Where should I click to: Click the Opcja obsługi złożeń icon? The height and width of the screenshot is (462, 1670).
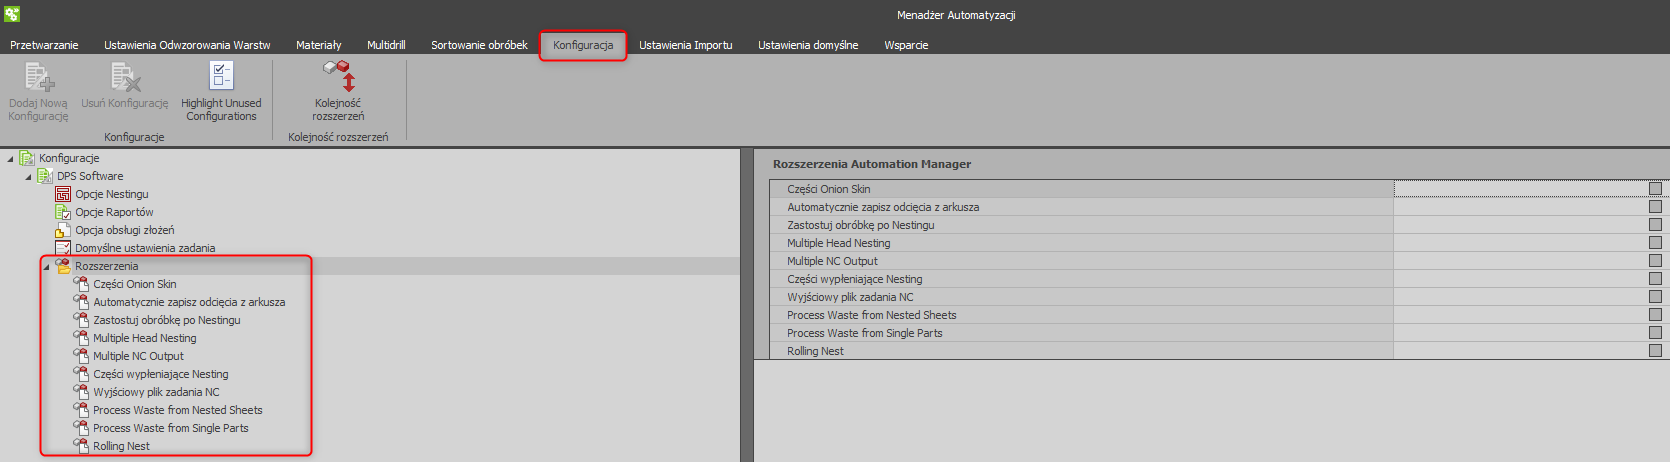(63, 230)
